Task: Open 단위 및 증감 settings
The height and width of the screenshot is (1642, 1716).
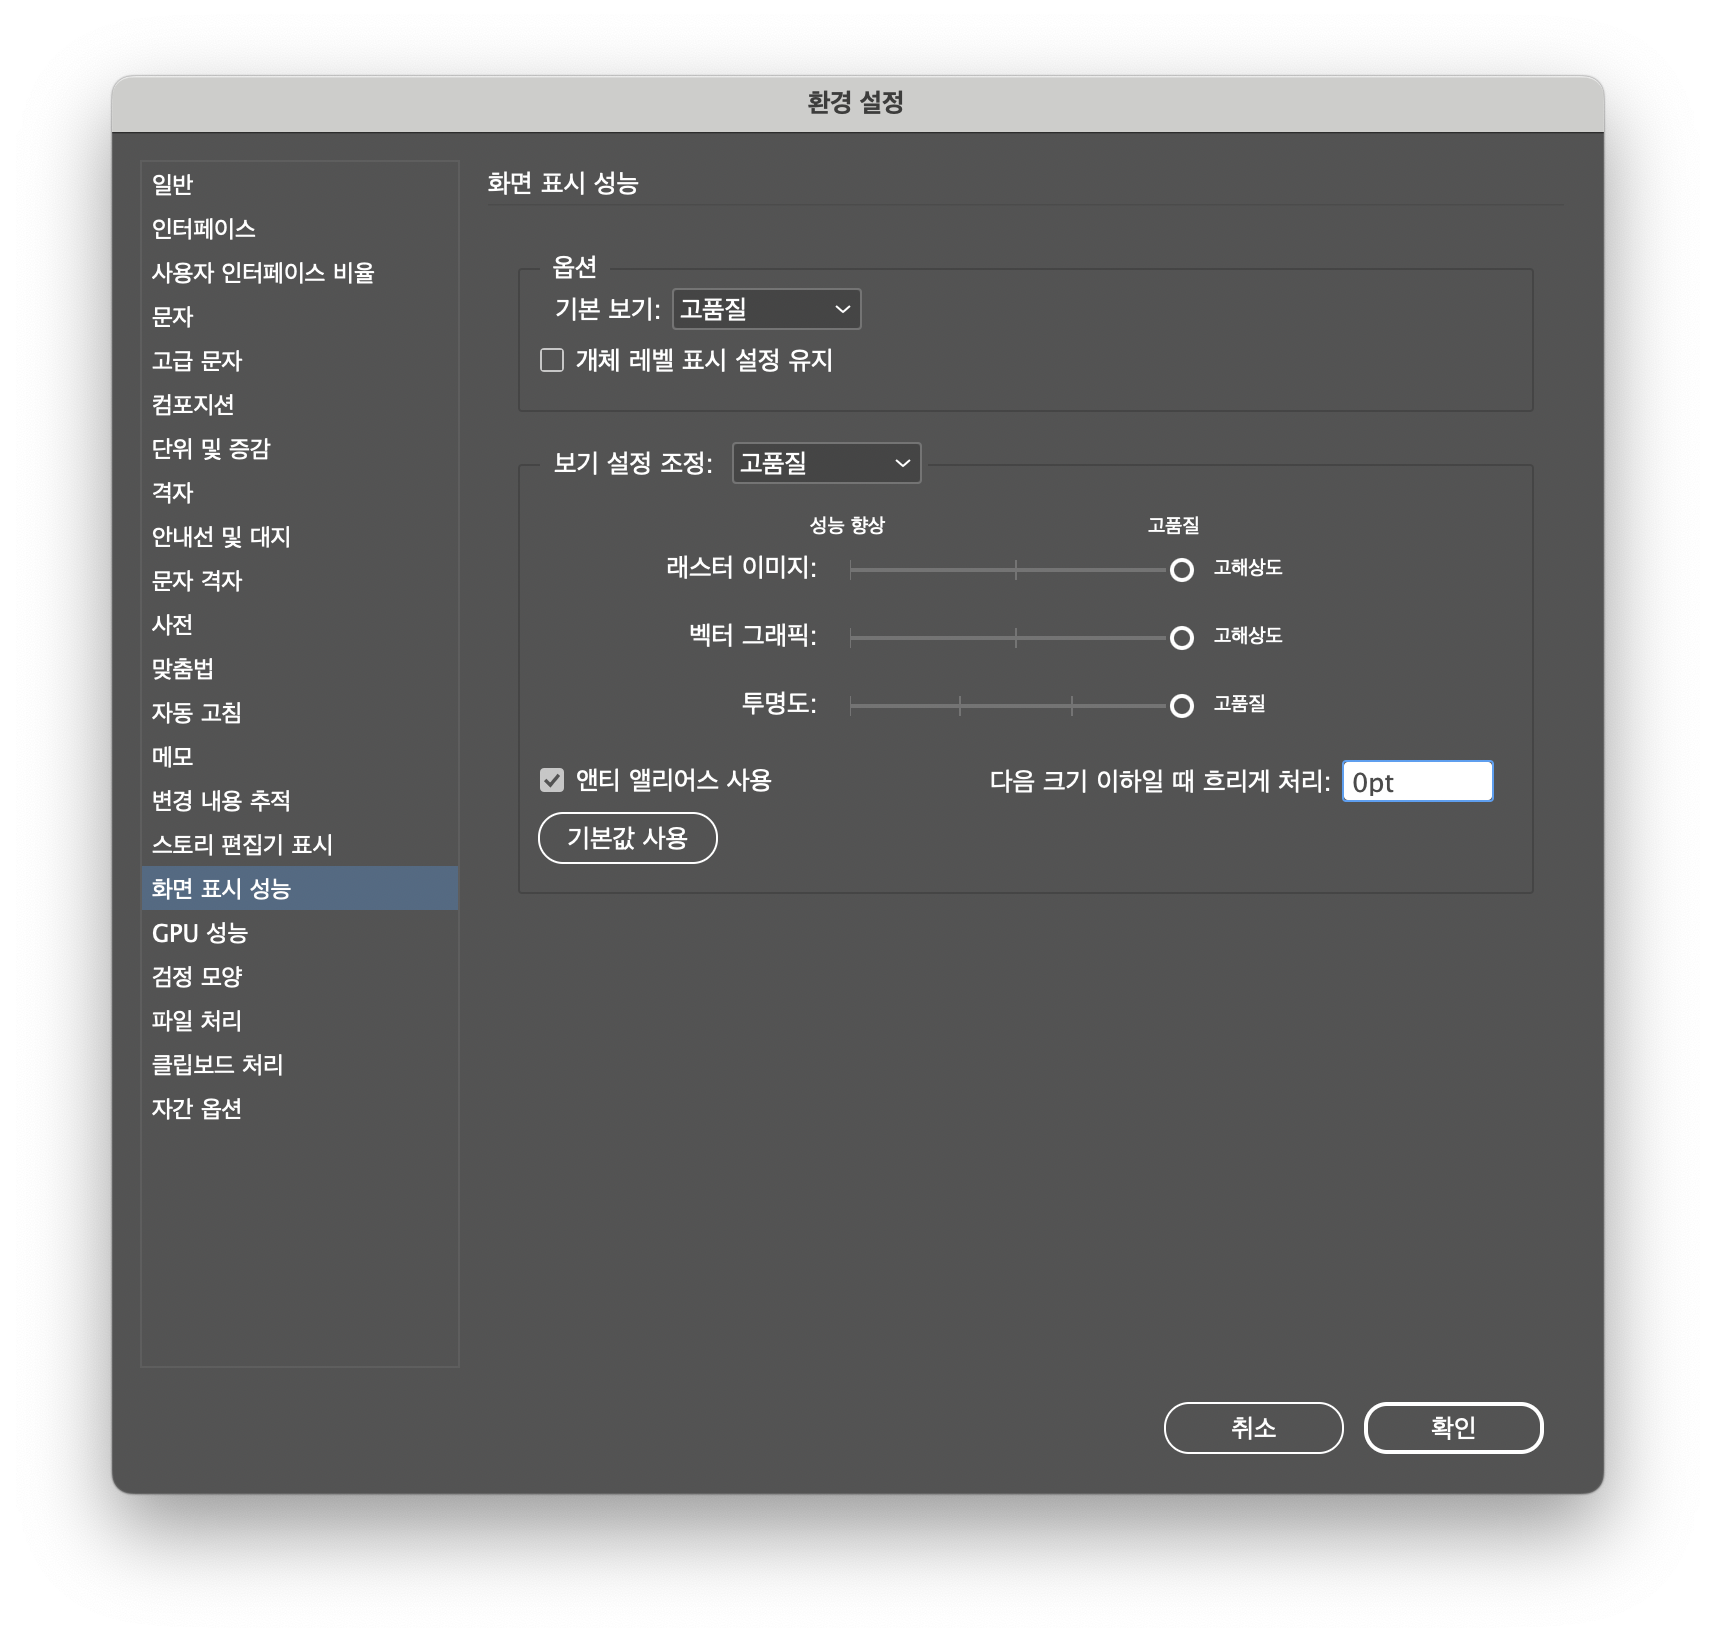Action: 299,448
